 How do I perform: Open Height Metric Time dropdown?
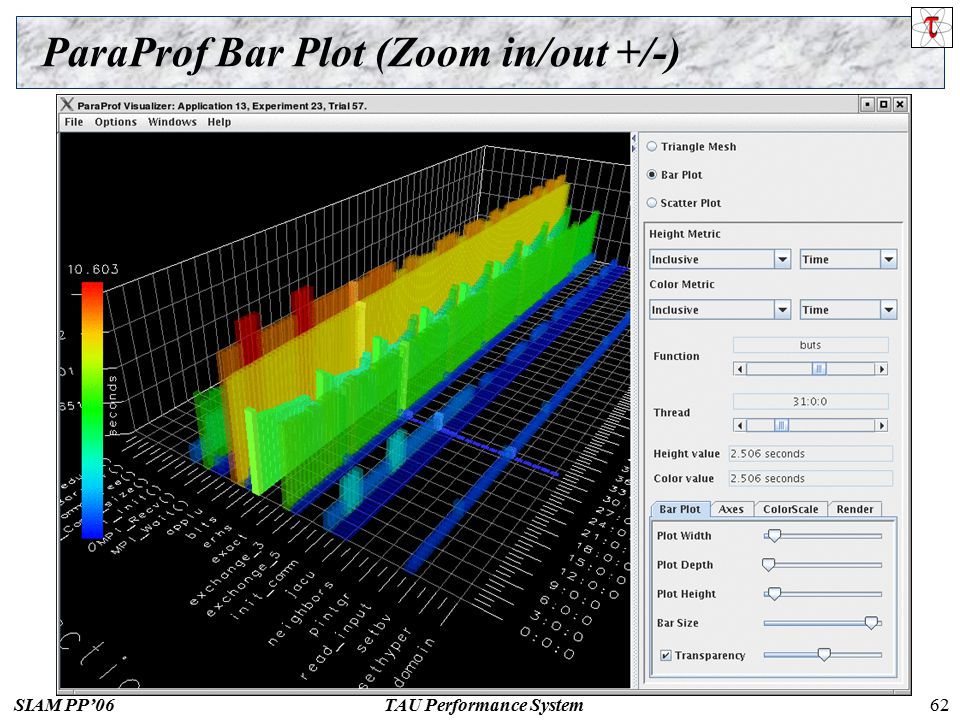coord(849,259)
